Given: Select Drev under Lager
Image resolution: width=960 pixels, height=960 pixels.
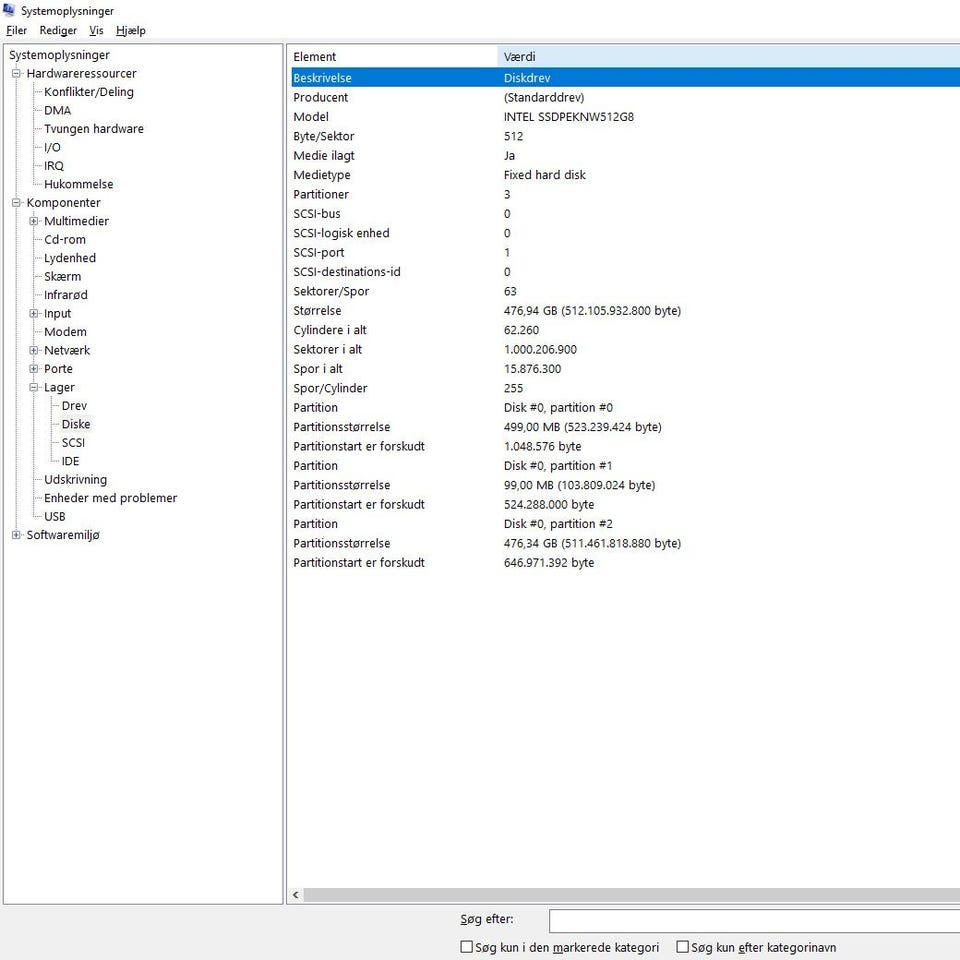Looking at the screenshot, I should 74,406.
